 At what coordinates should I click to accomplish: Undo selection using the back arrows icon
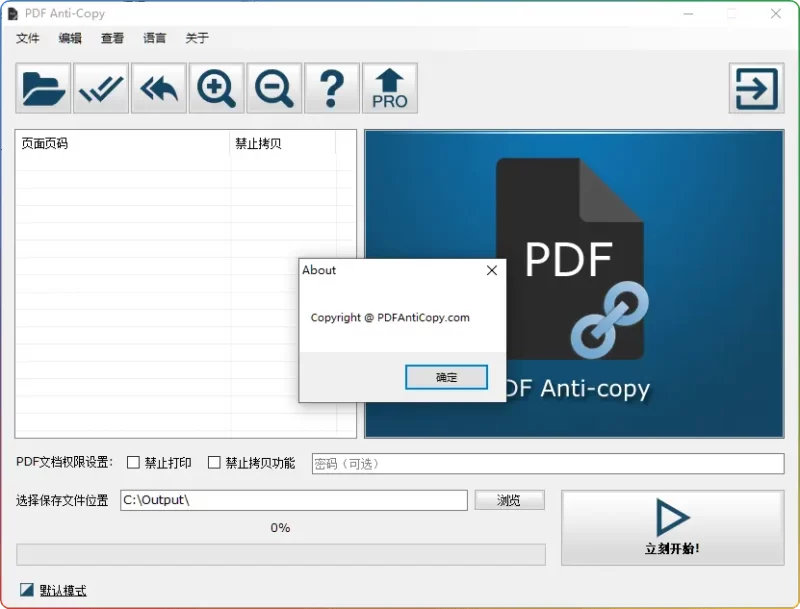158,88
